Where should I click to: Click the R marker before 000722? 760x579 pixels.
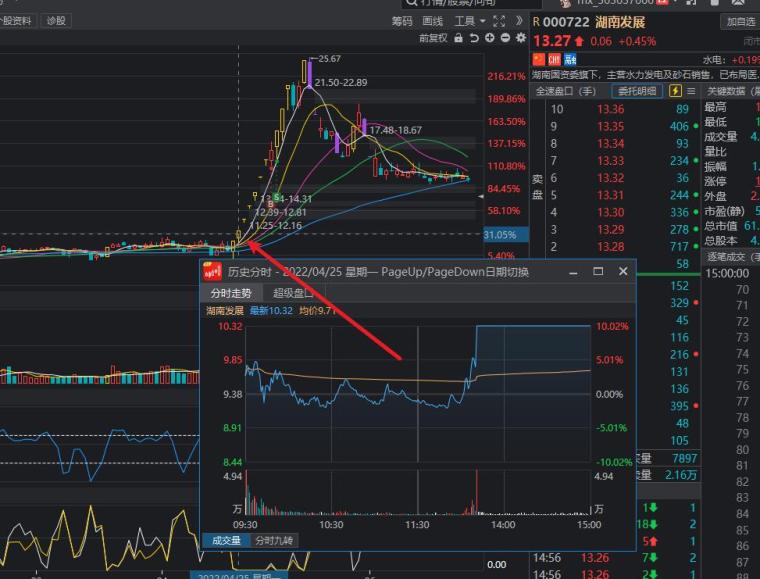click(536, 22)
